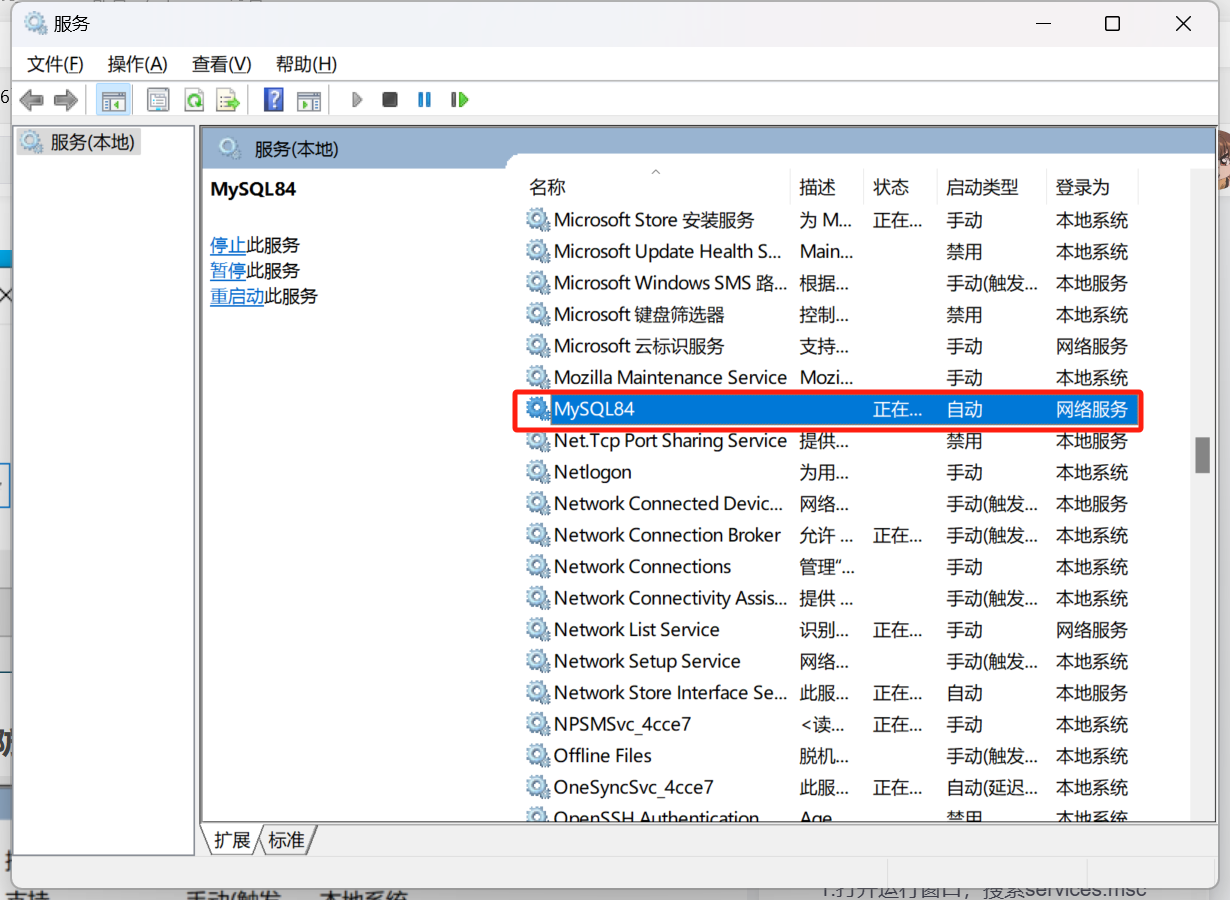Open the 帮助(H) menu
Image resolution: width=1230 pixels, height=900 pixels.
point(306,64)
